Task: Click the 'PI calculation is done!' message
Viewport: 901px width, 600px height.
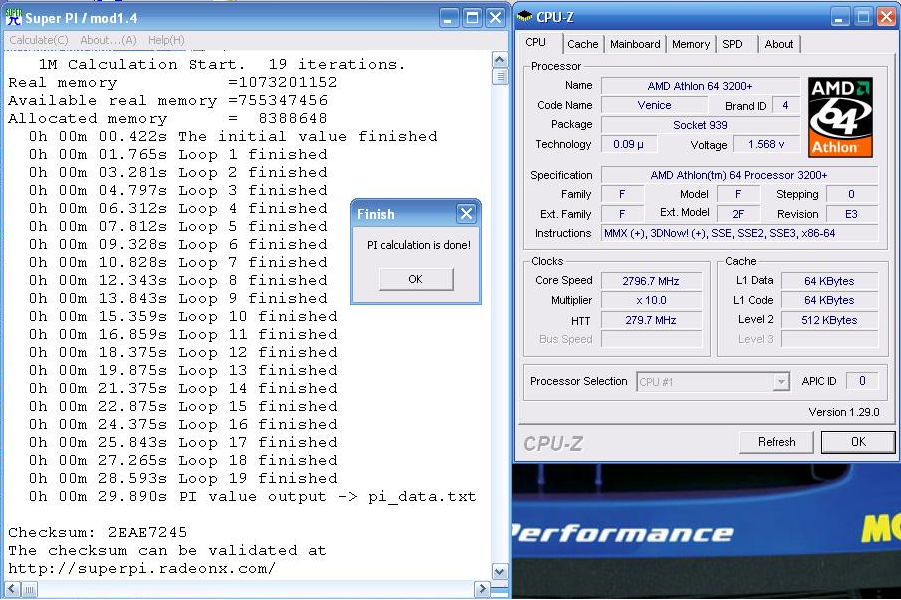Action: tap(419, 245)
